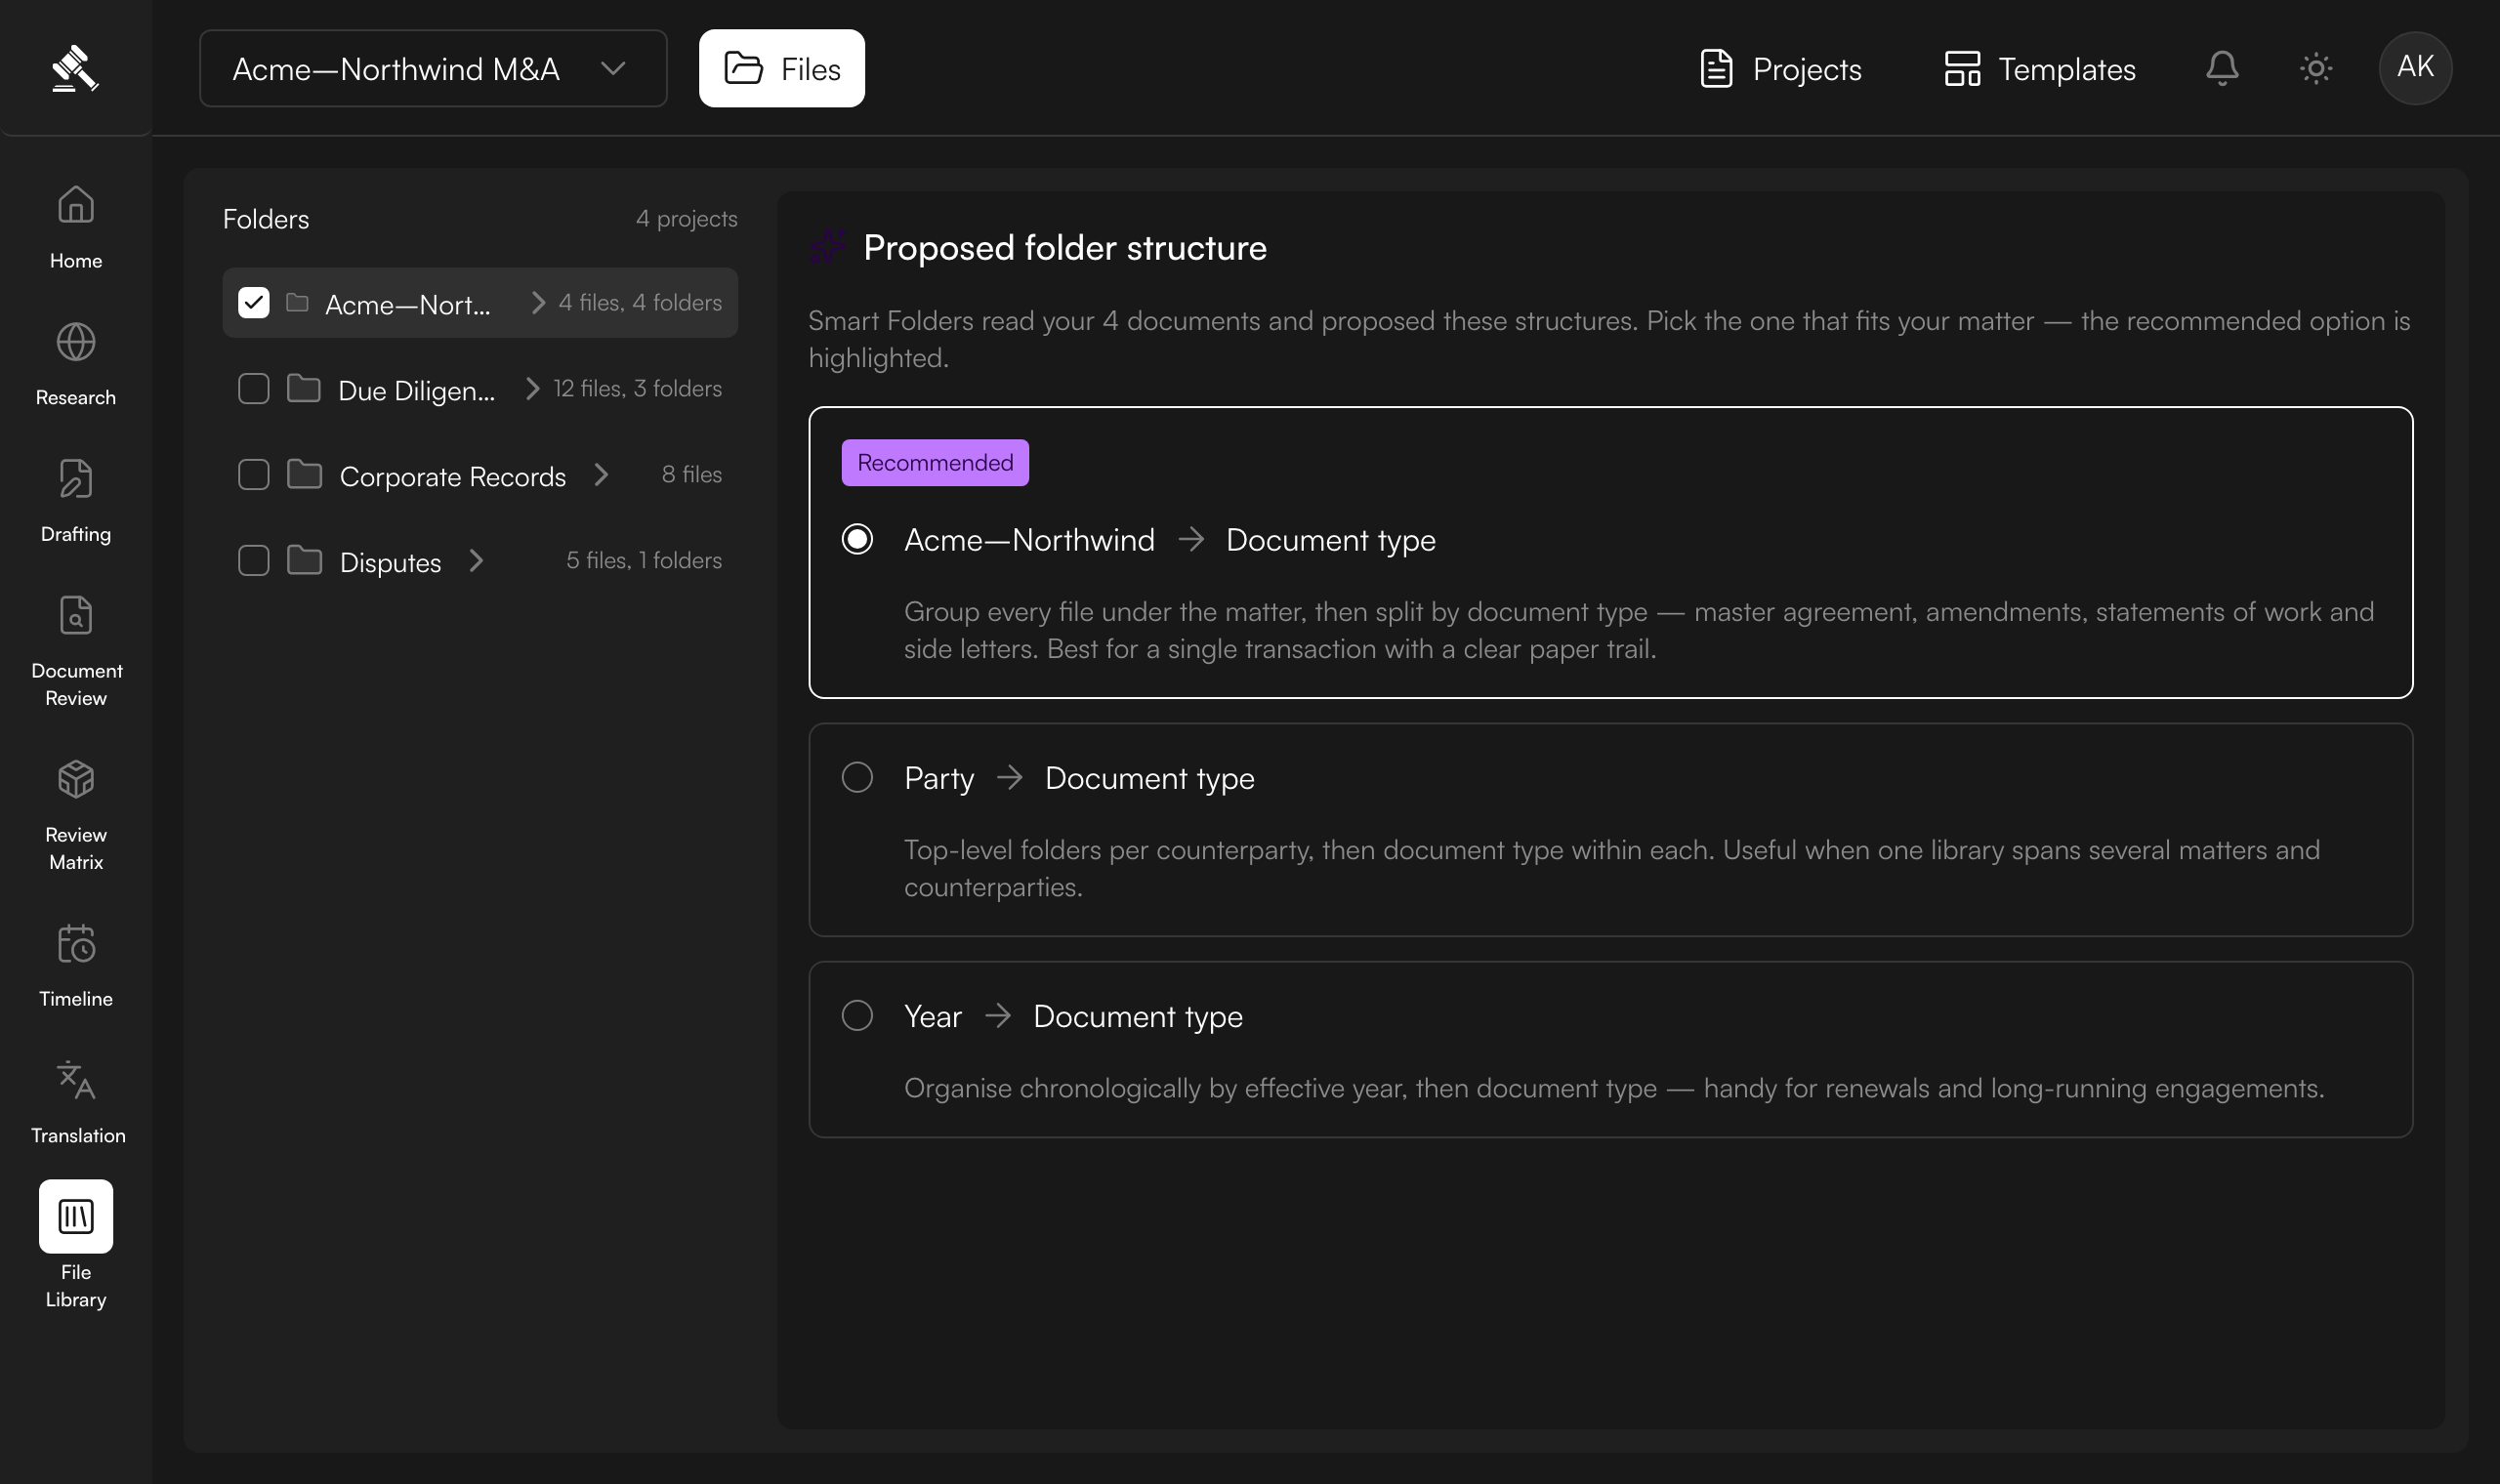Screen dimensions: 2500x1484
Task: Open the File Library icon
Action: coord(76,1216)
